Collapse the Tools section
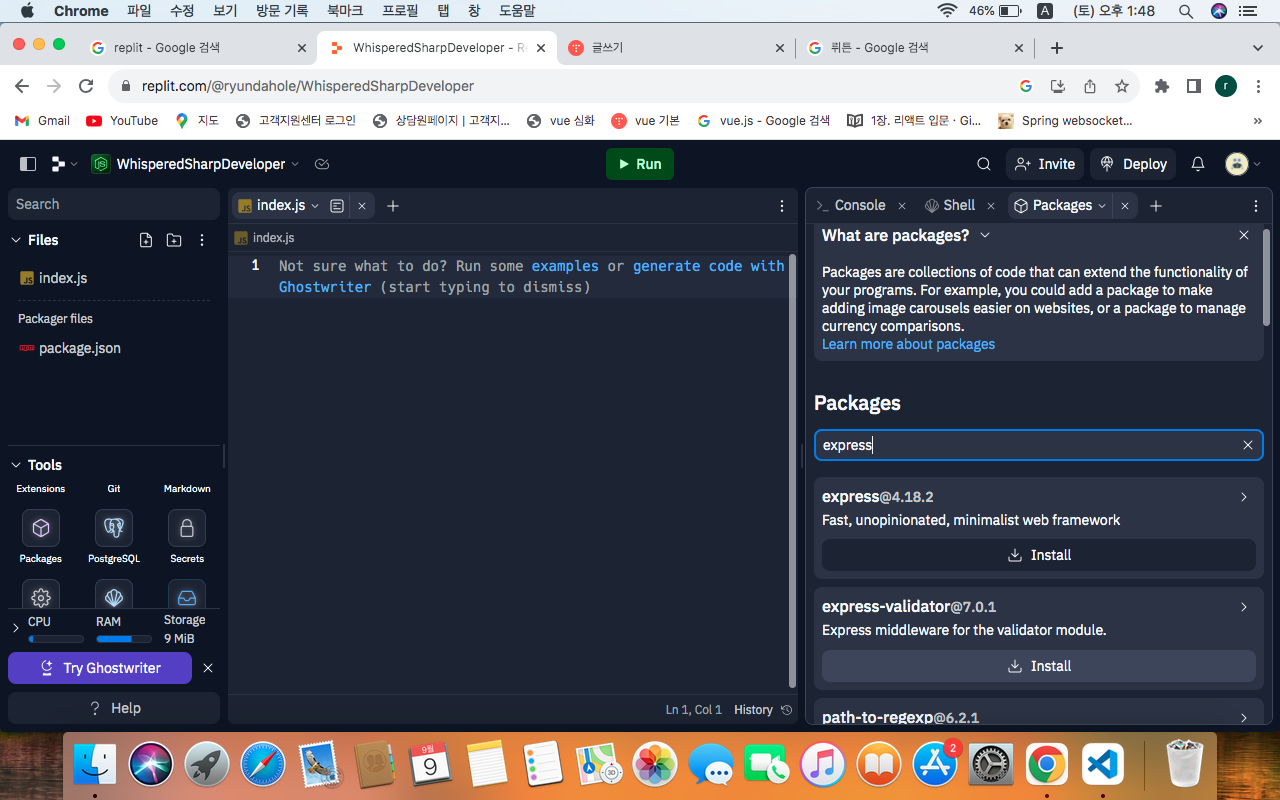 [16, 465]
